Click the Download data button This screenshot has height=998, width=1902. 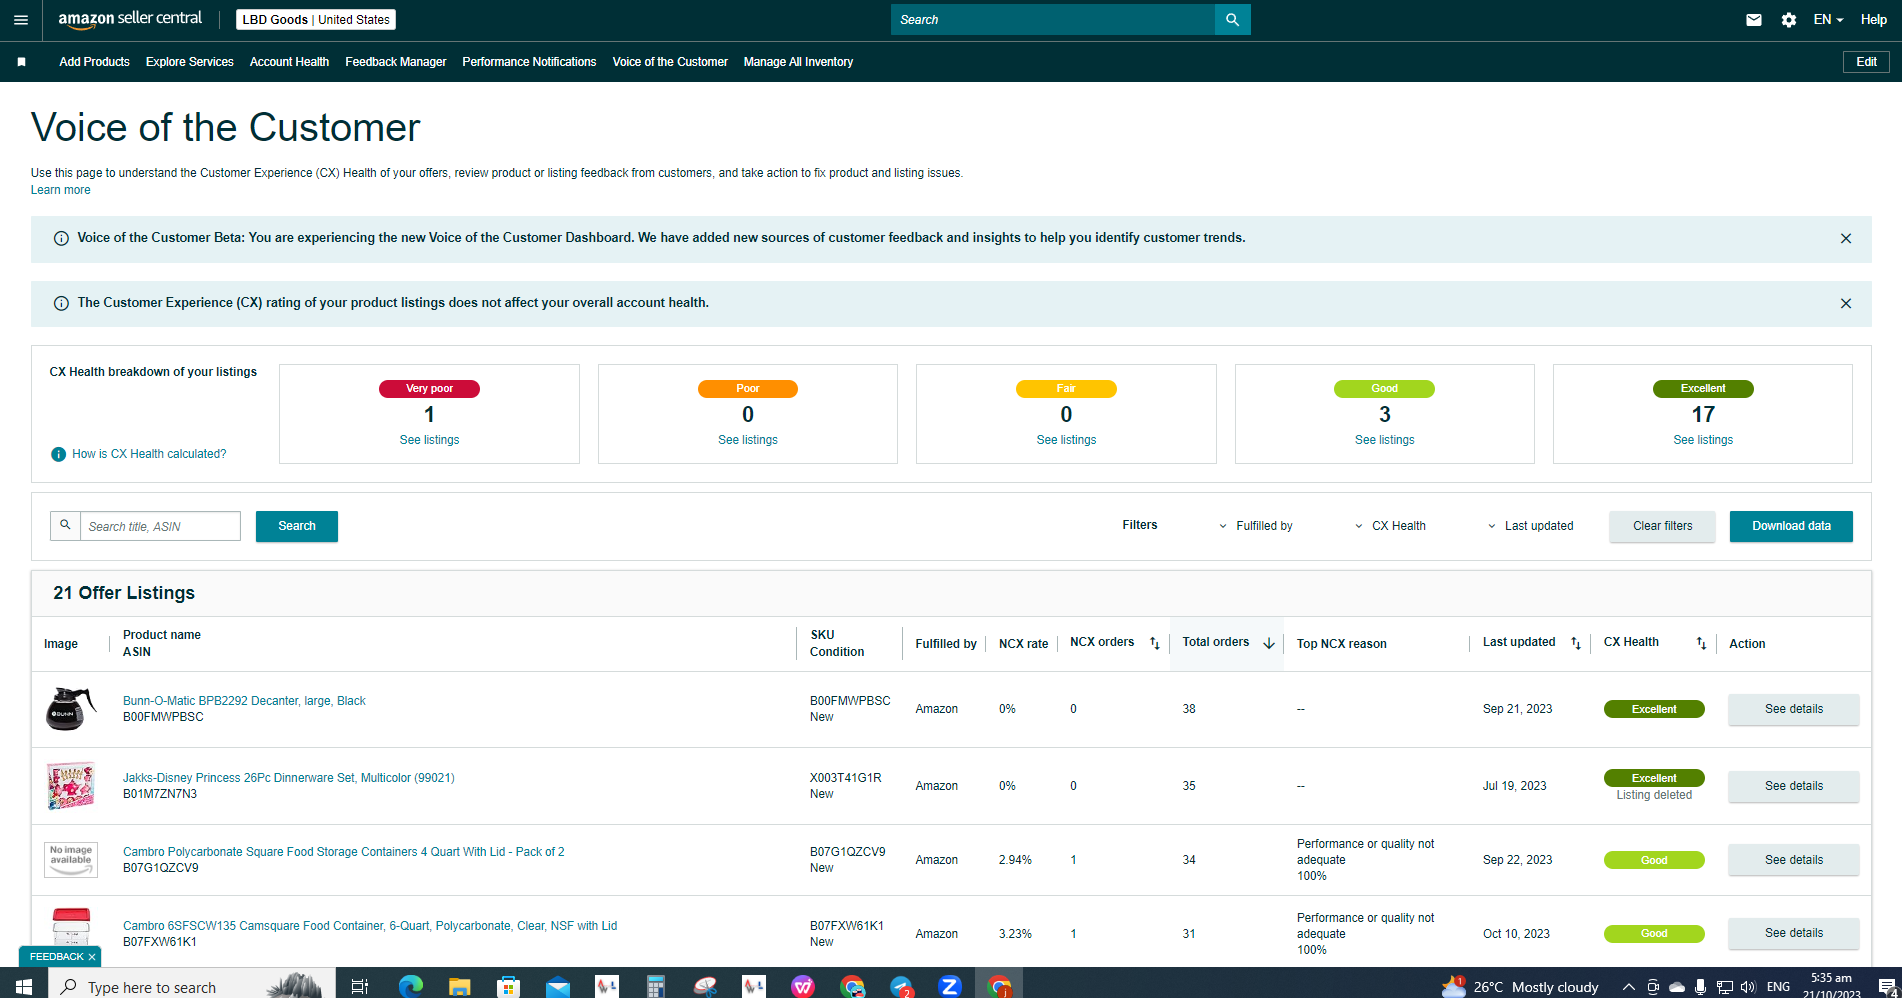point(1791,526)
